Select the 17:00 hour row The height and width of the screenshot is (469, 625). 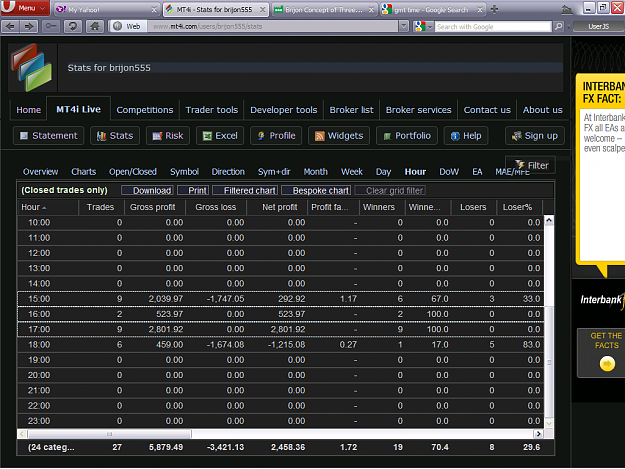pyautogui.click(x=281, y=329)
